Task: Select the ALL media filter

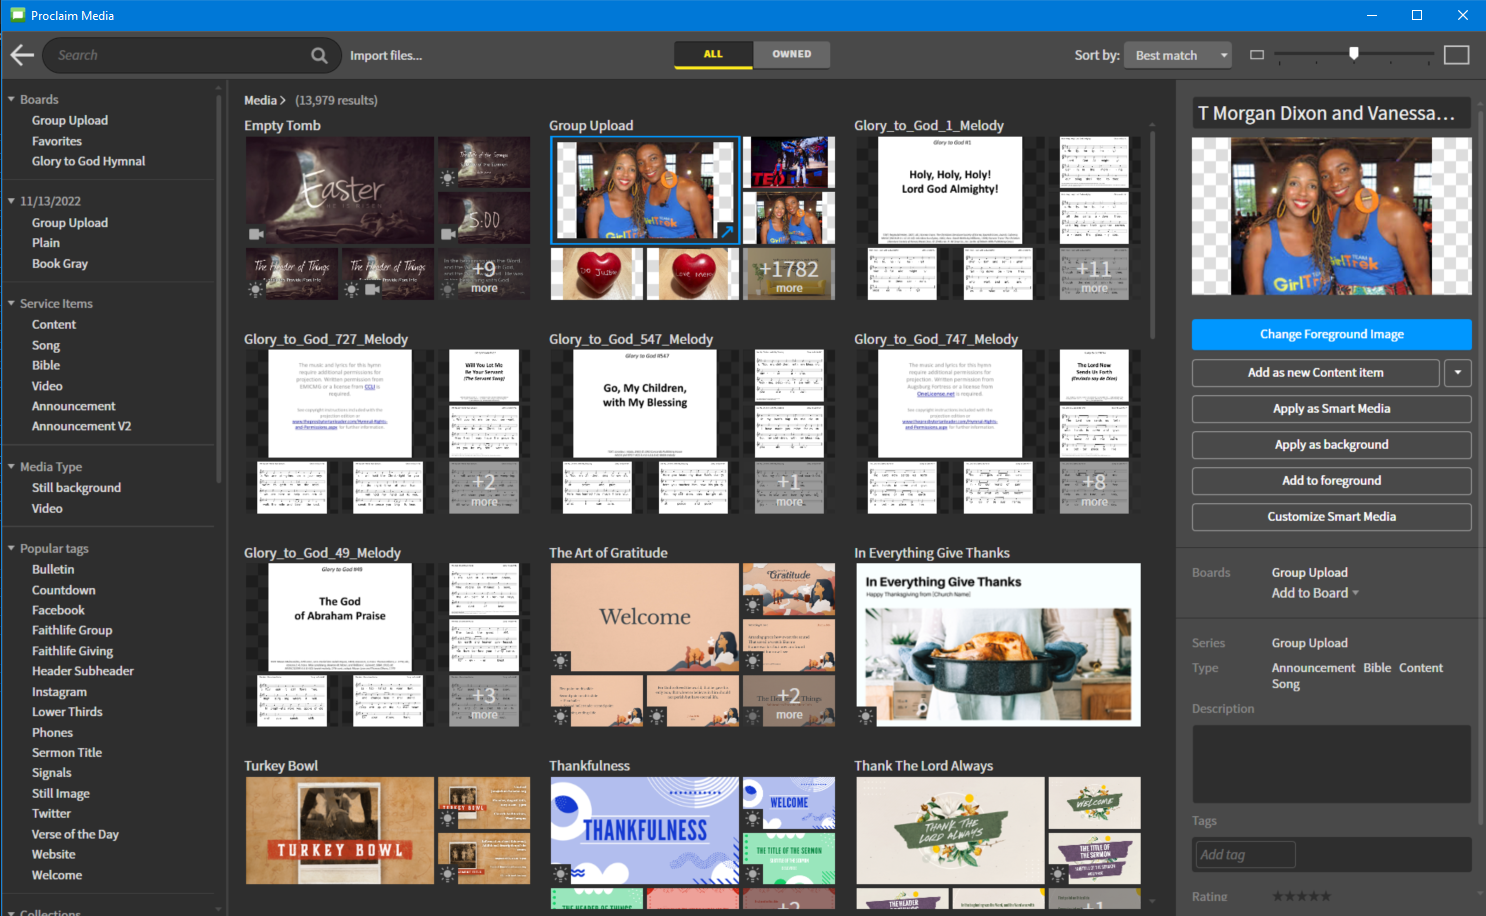Action: click(713, 54)
